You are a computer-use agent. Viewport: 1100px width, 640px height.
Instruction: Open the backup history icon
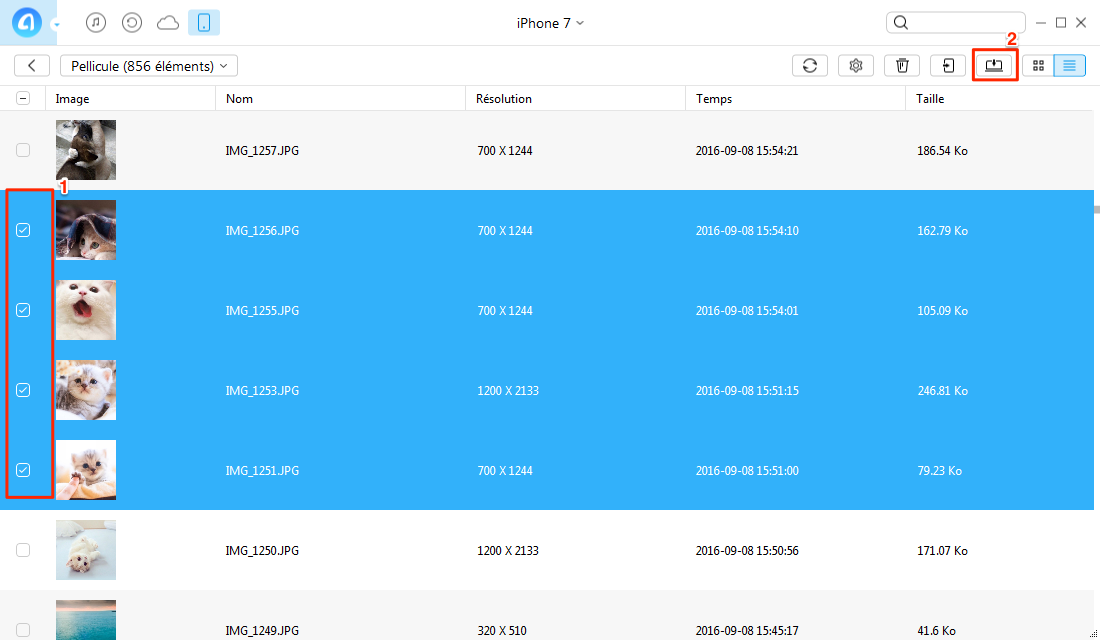(x=132, y=22)
